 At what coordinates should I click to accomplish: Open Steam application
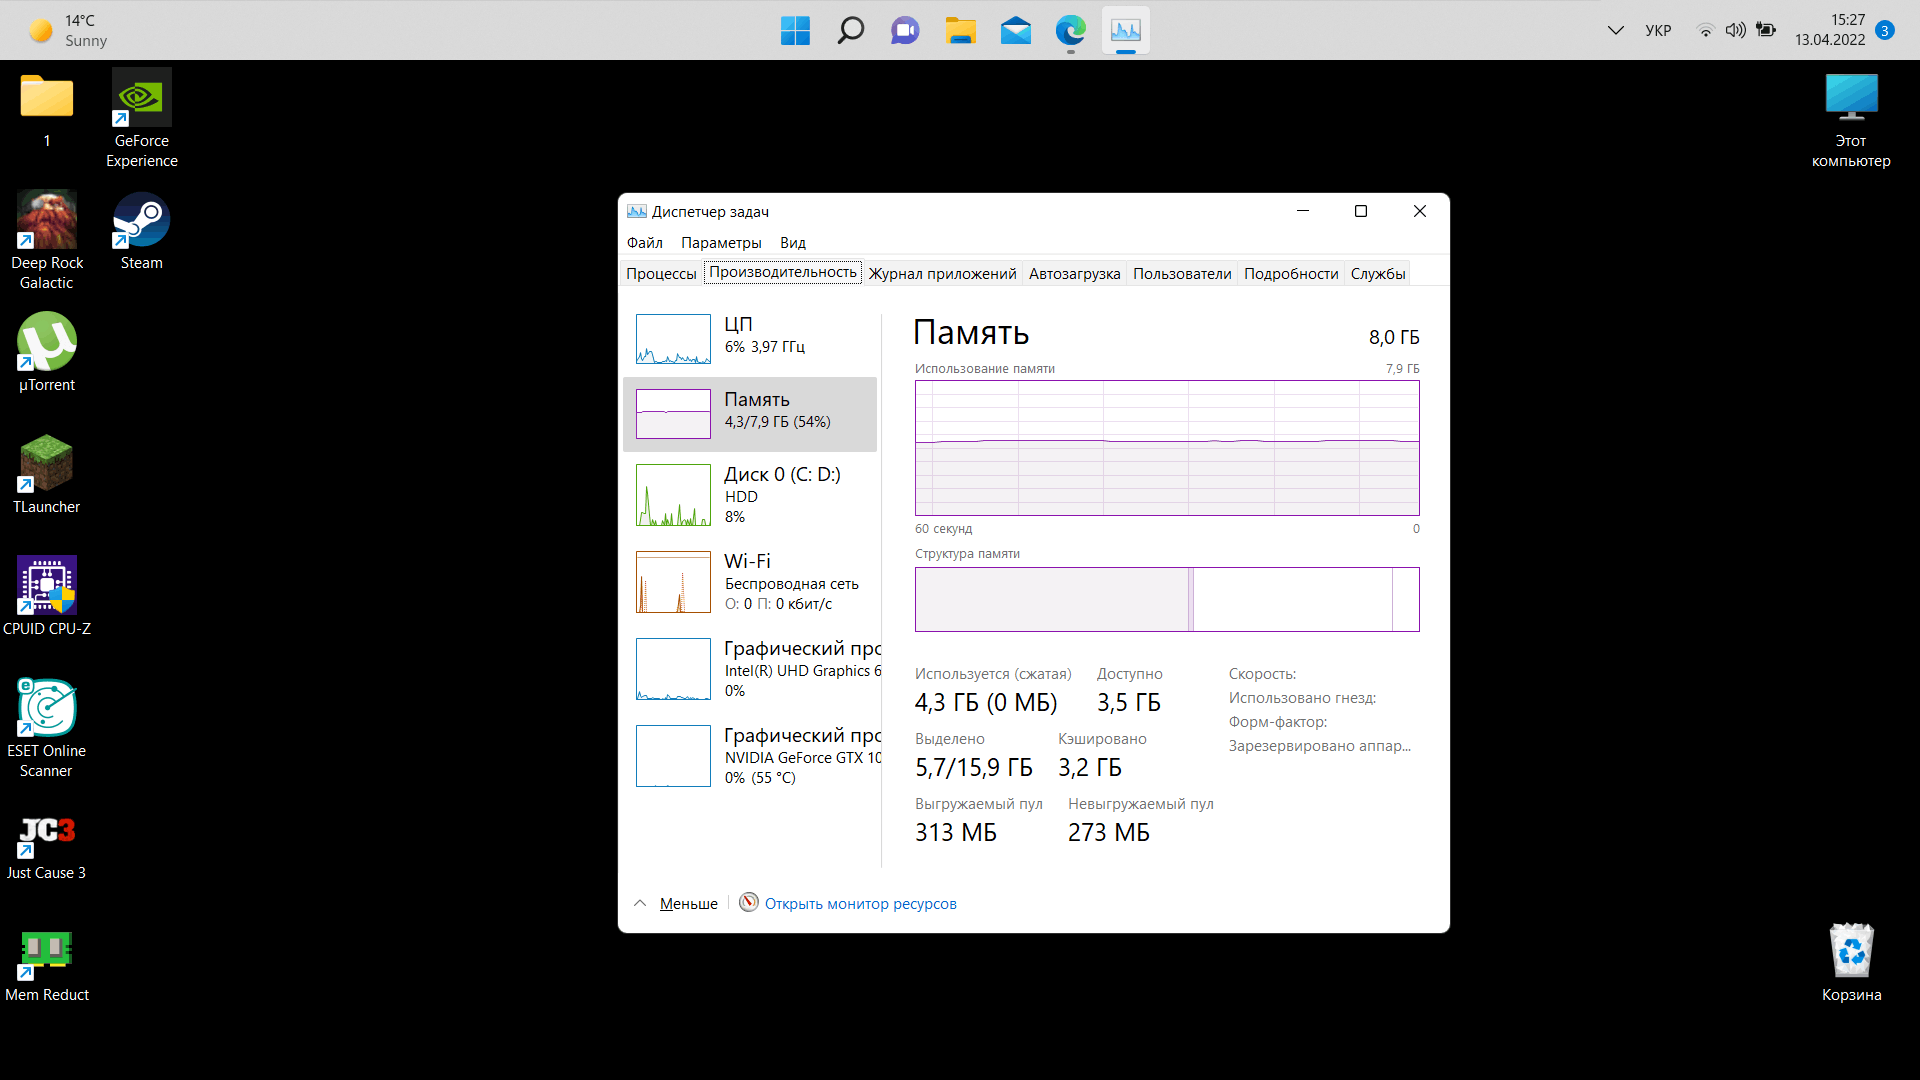tap(141, 225)
